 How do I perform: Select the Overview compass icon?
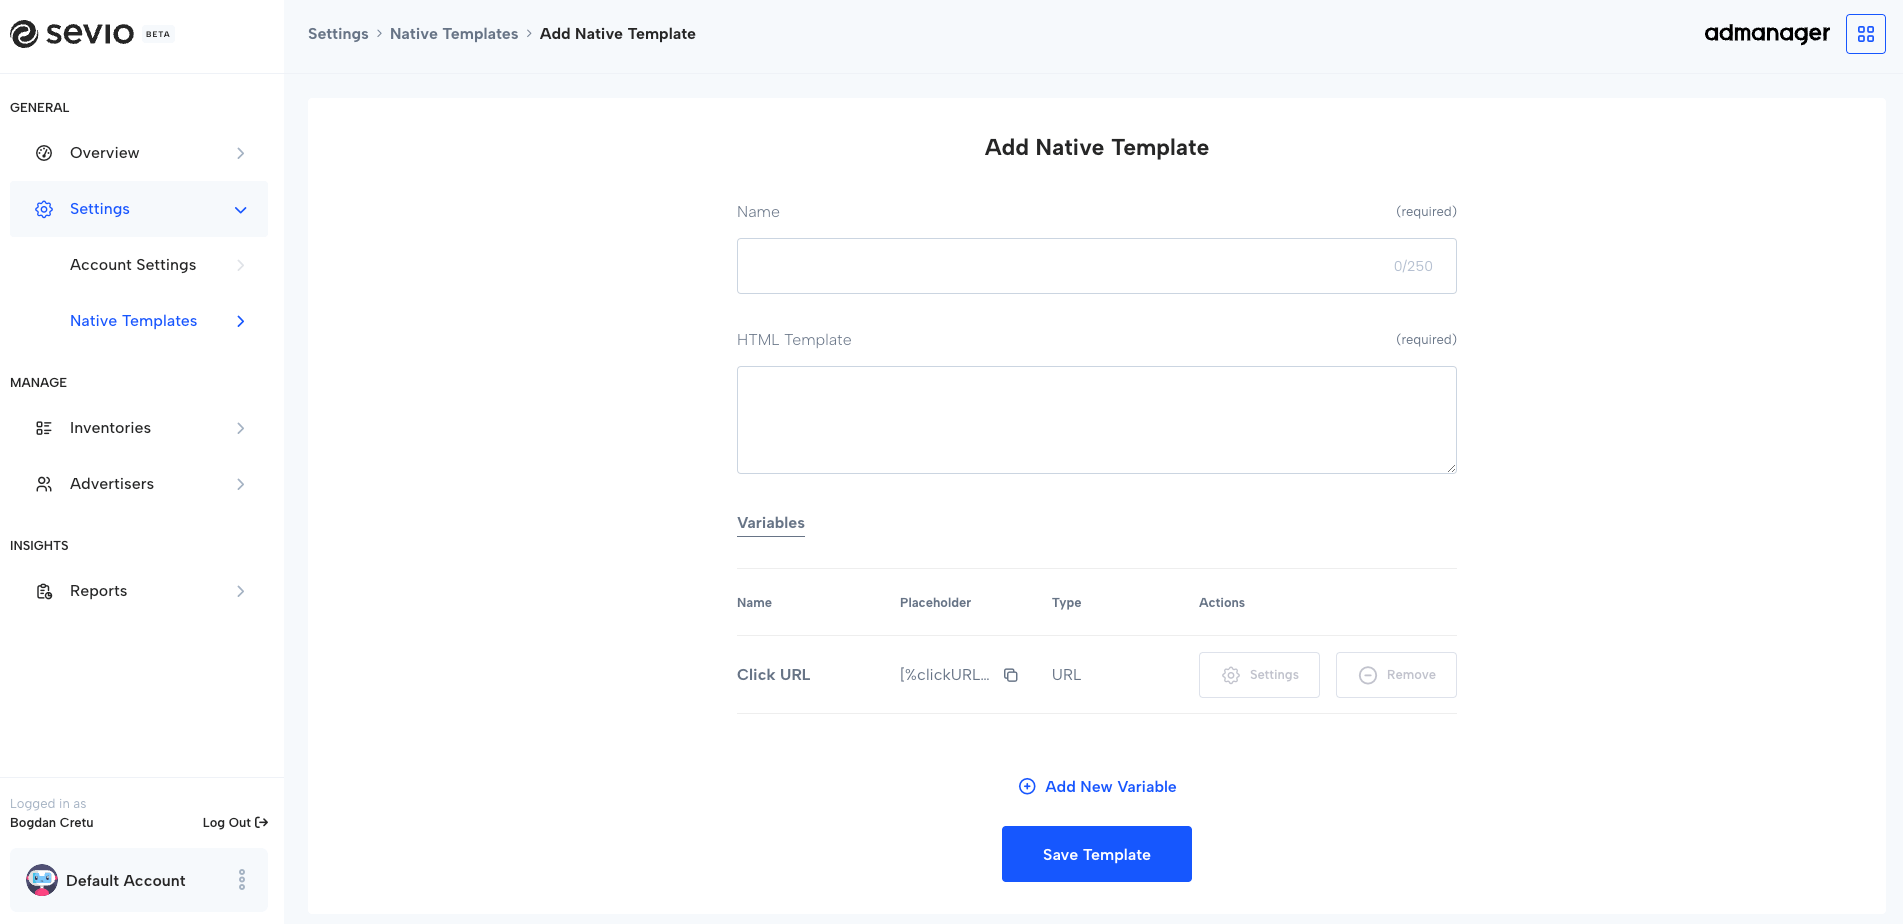(43, 152)
